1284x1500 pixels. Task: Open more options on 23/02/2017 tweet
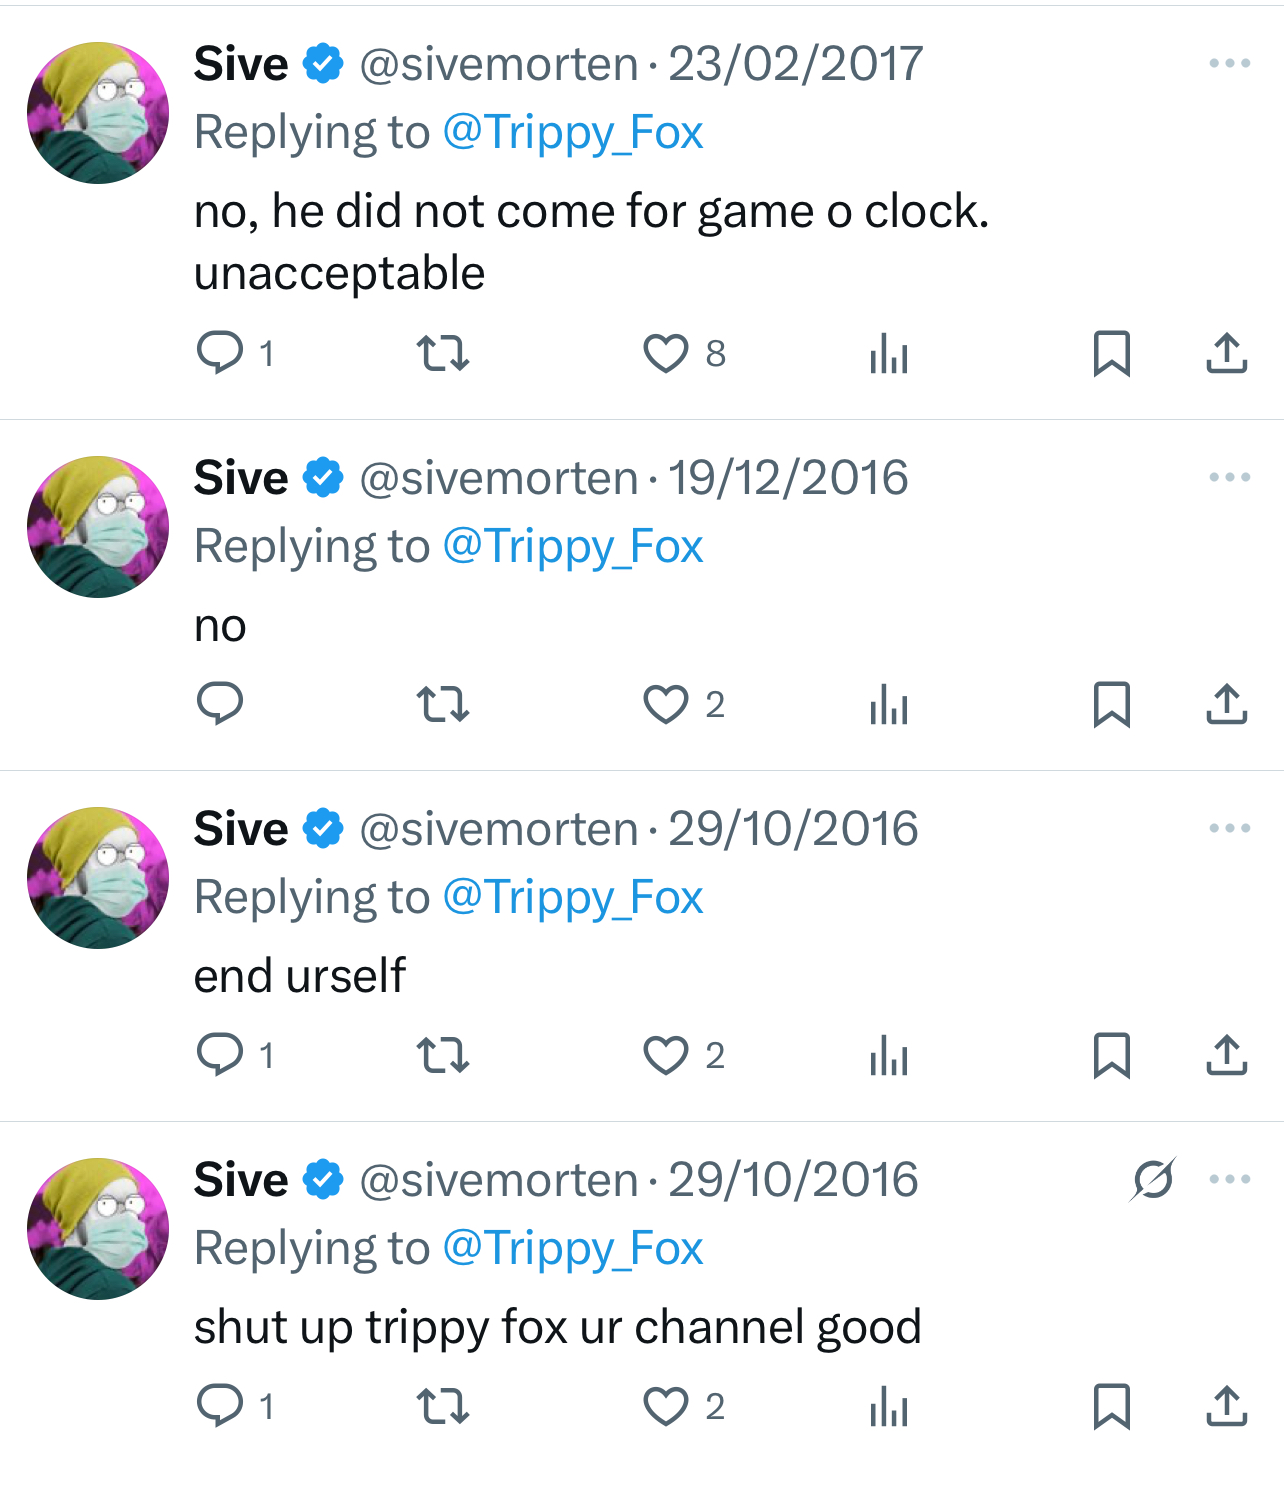coord(1229,64)
